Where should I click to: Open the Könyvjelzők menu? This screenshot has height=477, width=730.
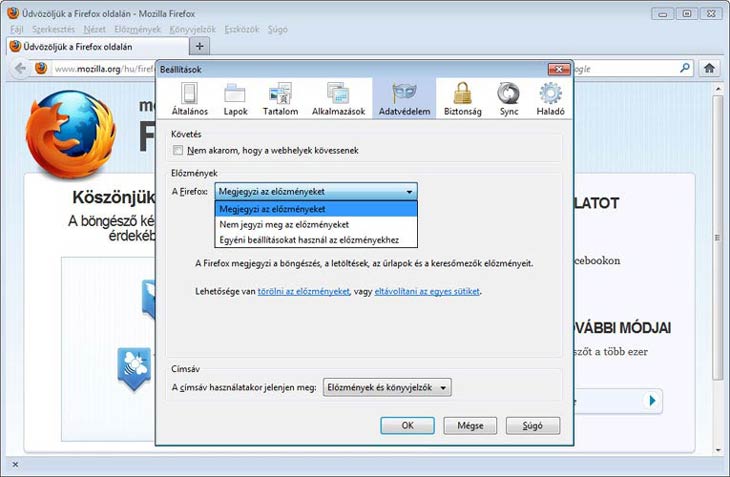tap(192, 29)
